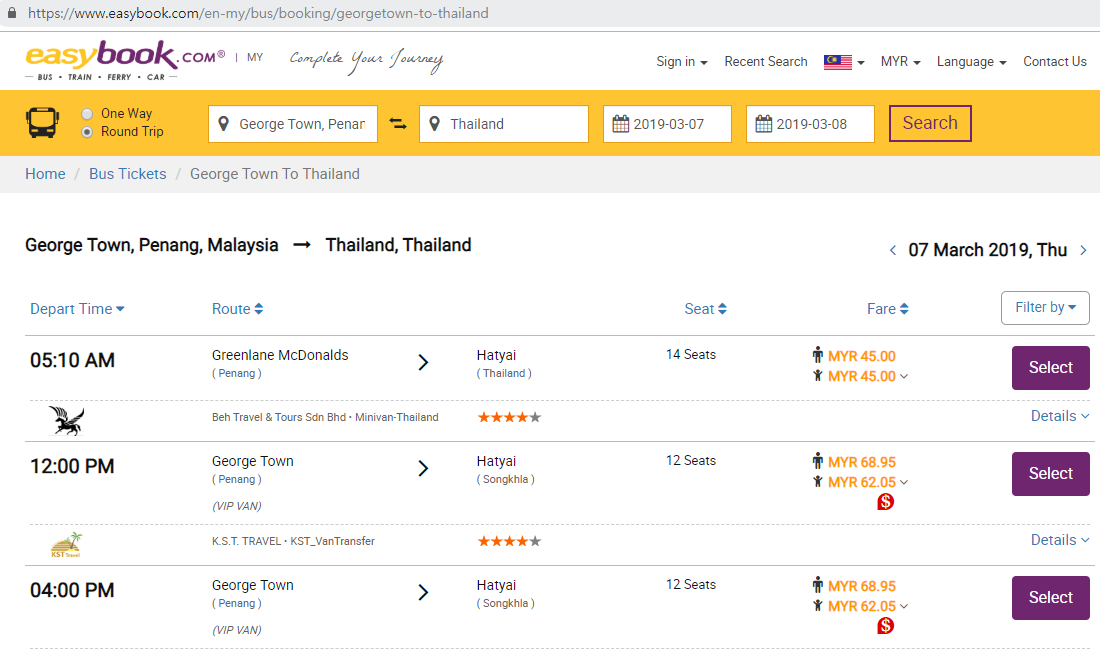Click red dollar icon on 12:00 PM trip
1100x653 pixels.
click(885, 501)
